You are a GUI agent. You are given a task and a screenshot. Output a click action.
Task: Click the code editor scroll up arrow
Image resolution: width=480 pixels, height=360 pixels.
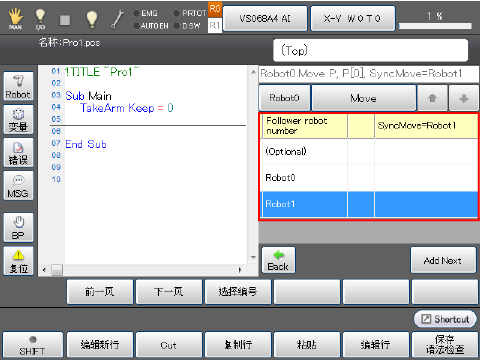[x=253, y=72]
